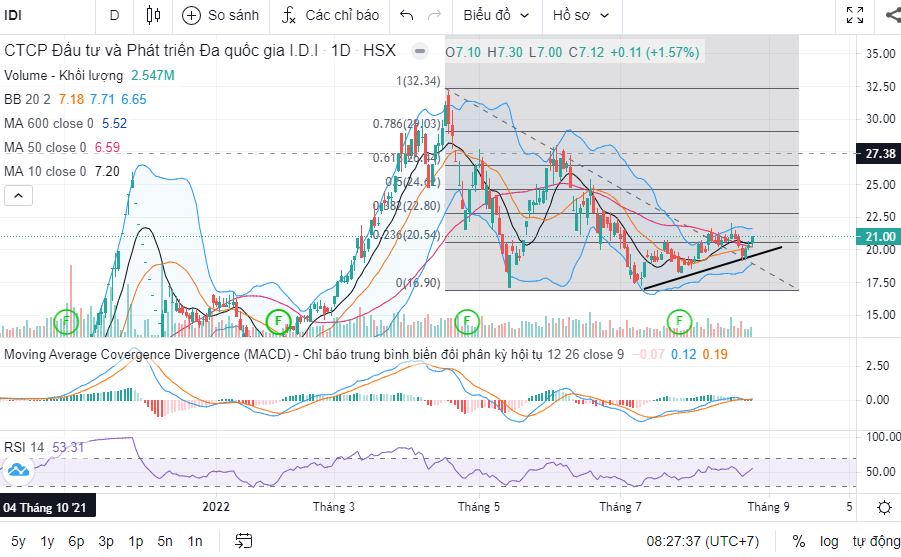
Task: Toggle the log scale
Action: coord(829,541)
